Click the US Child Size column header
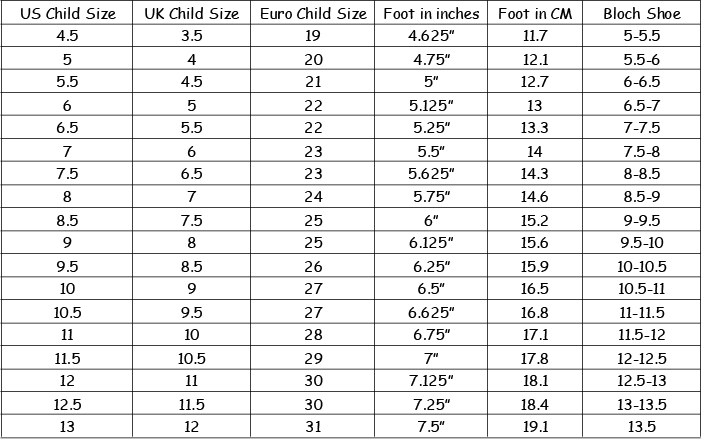 pos(67,13)
